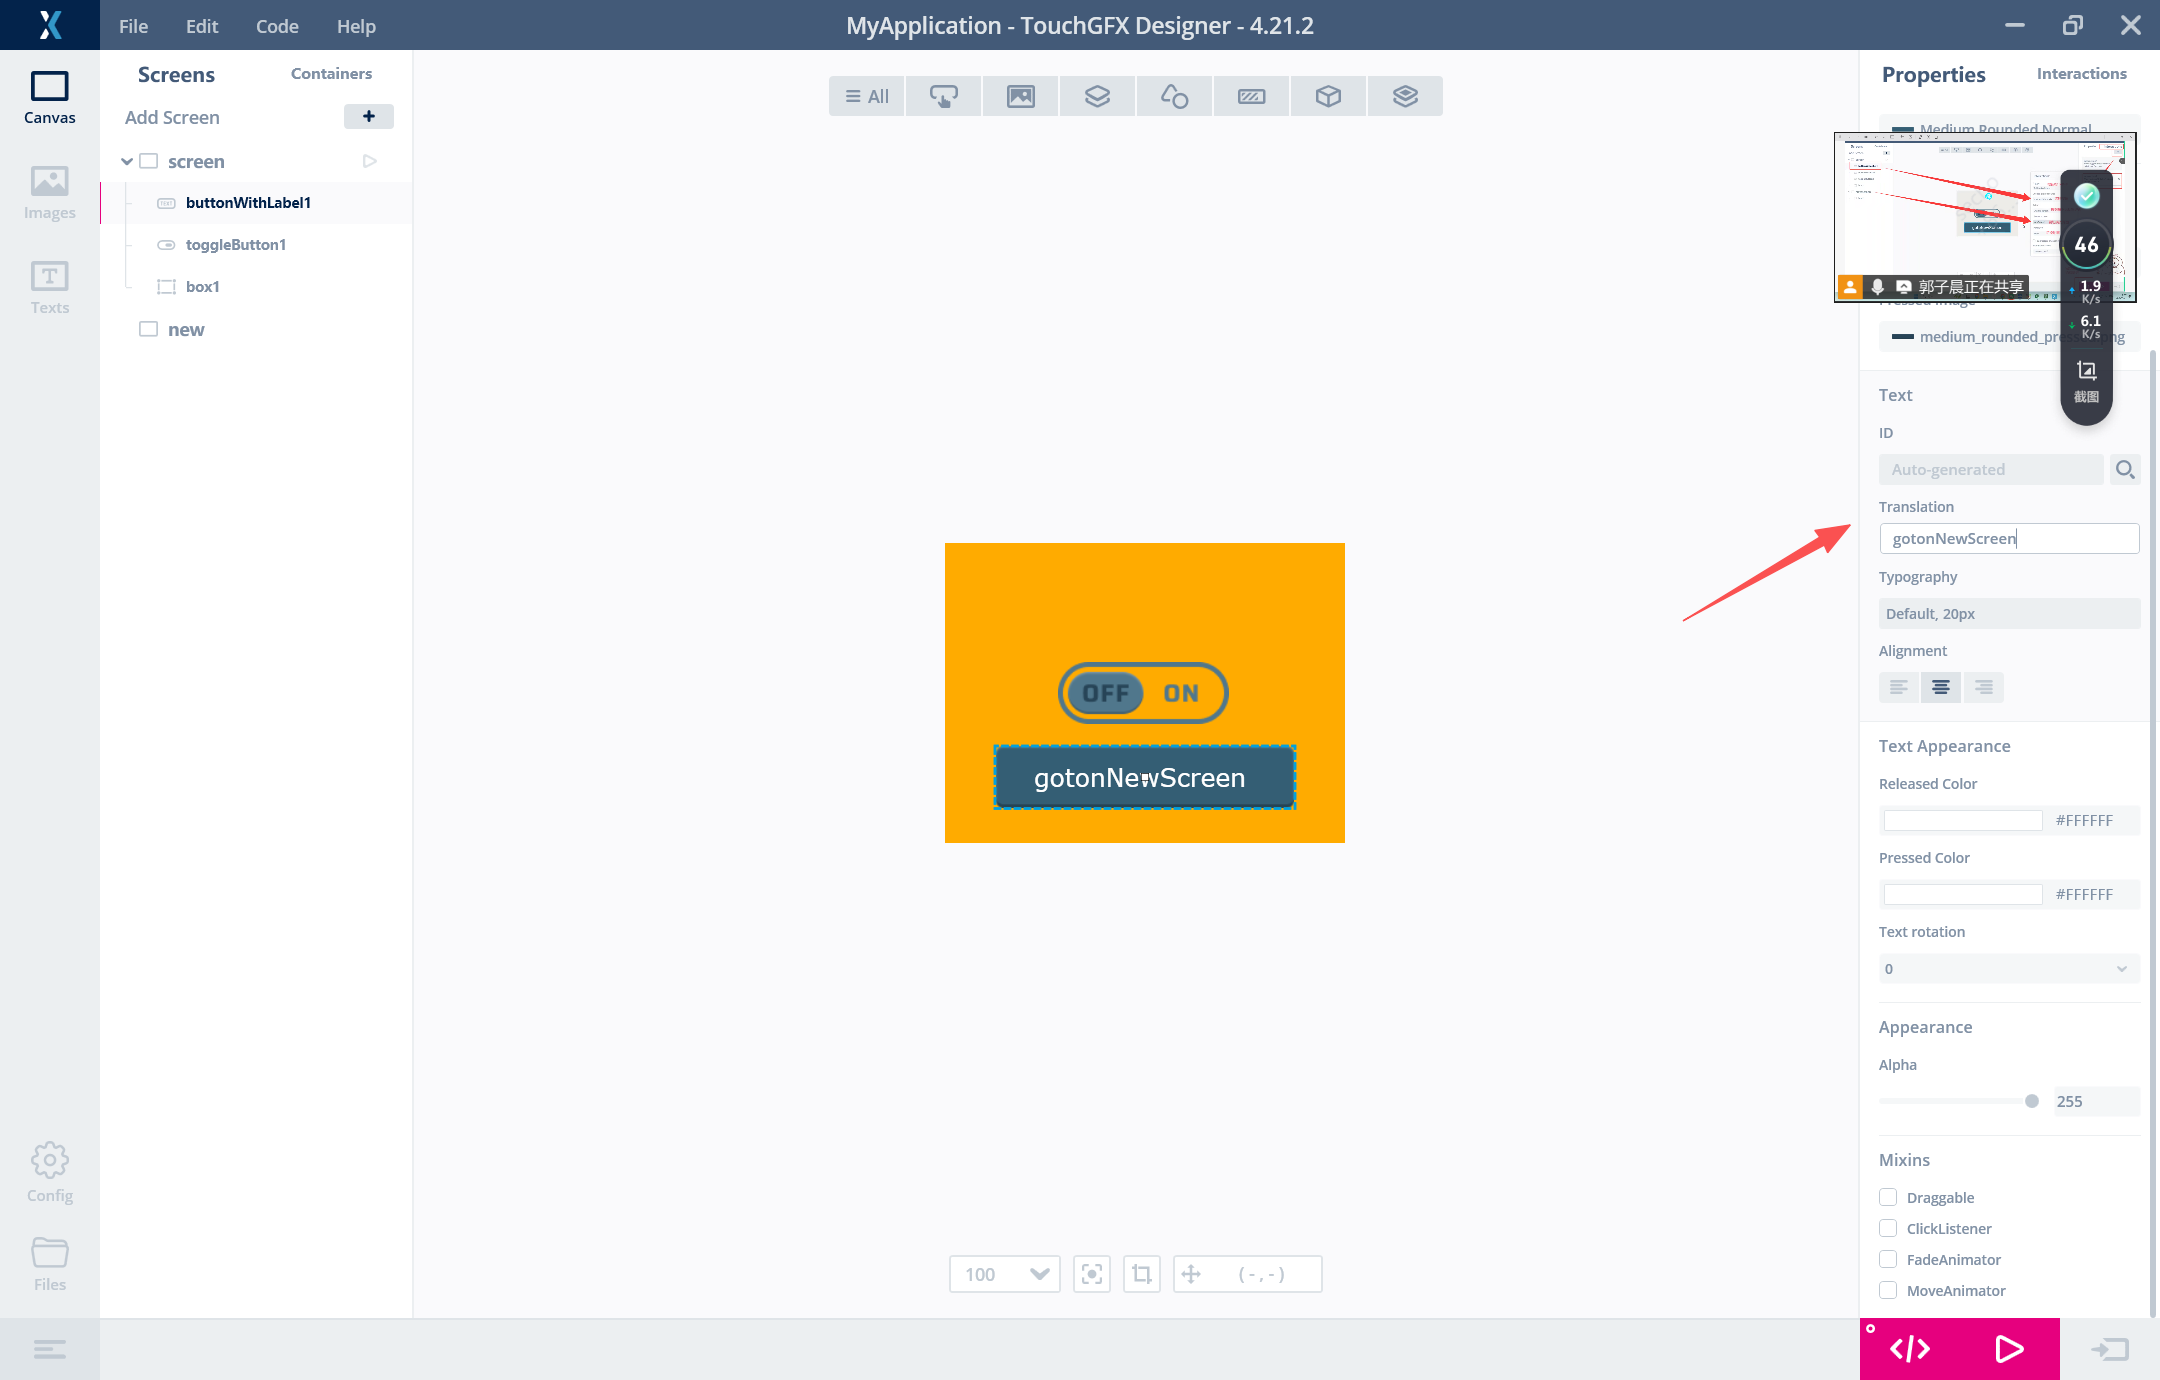The width and height of the screenshot is (2160, 1380).
Task: Click the Progress Indicators widget category icon
Action: [x=1251, y=96]
